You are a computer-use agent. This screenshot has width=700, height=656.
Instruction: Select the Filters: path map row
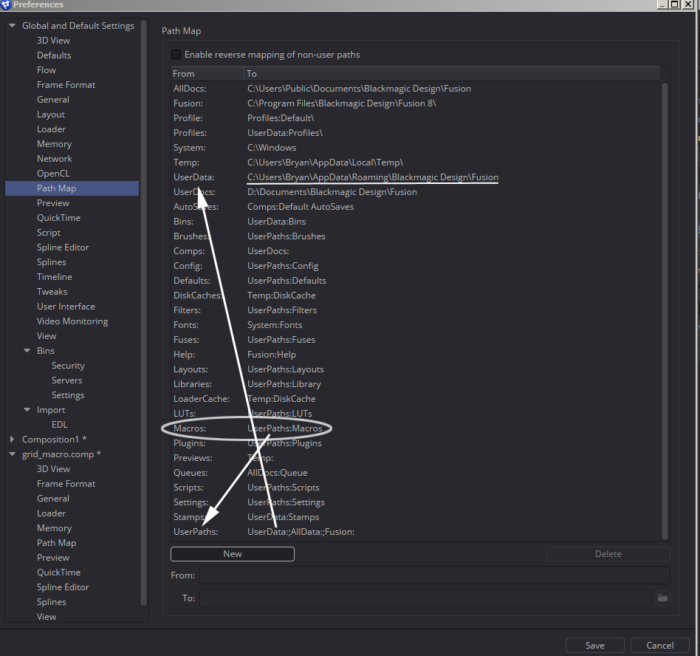click(416, 310)
